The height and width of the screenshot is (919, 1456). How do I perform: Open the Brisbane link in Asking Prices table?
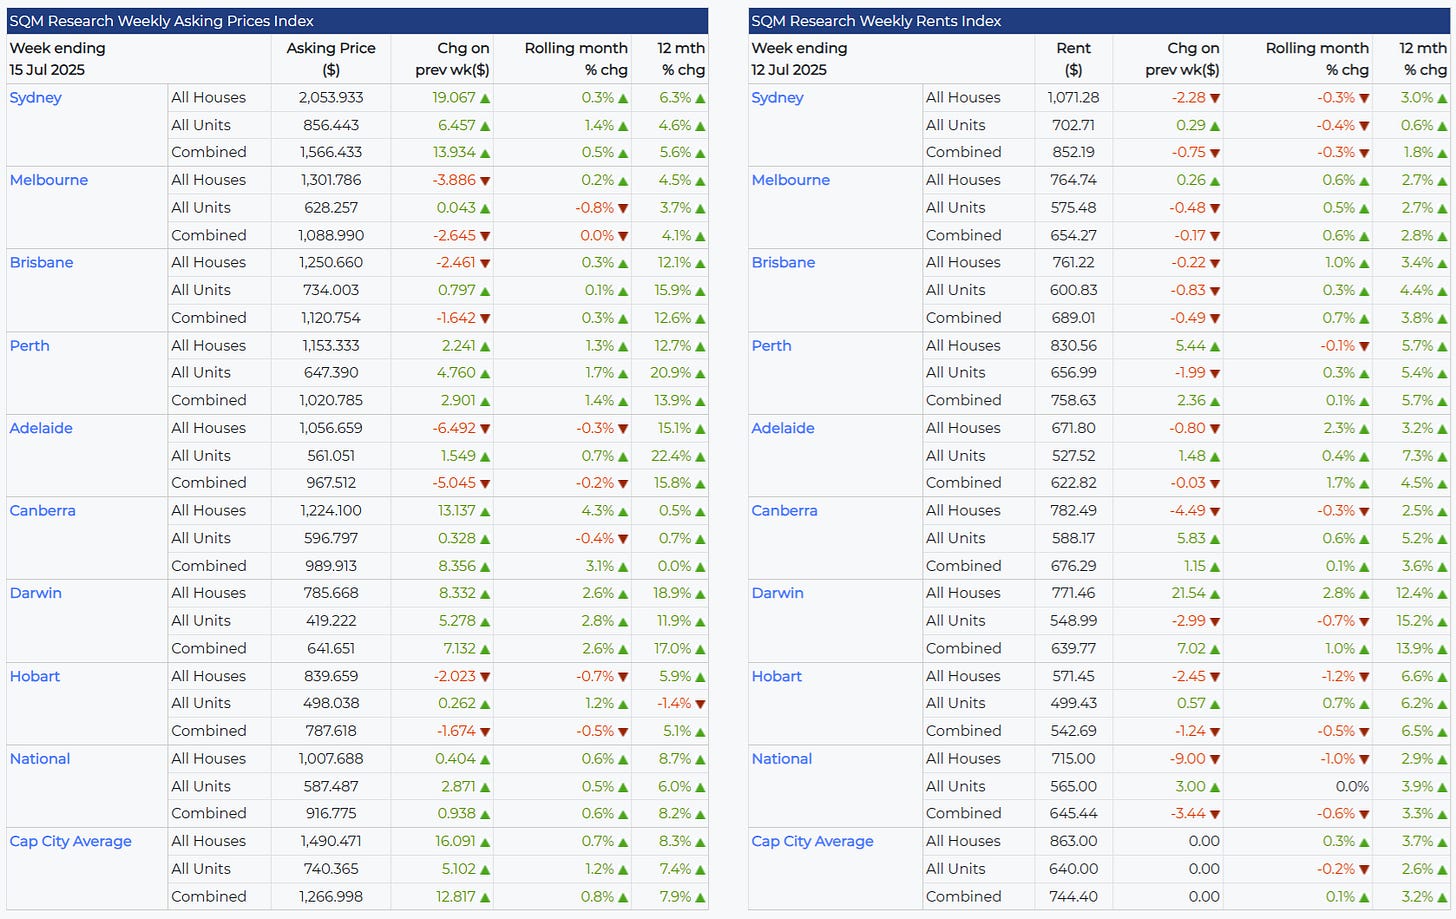(41, 262)
